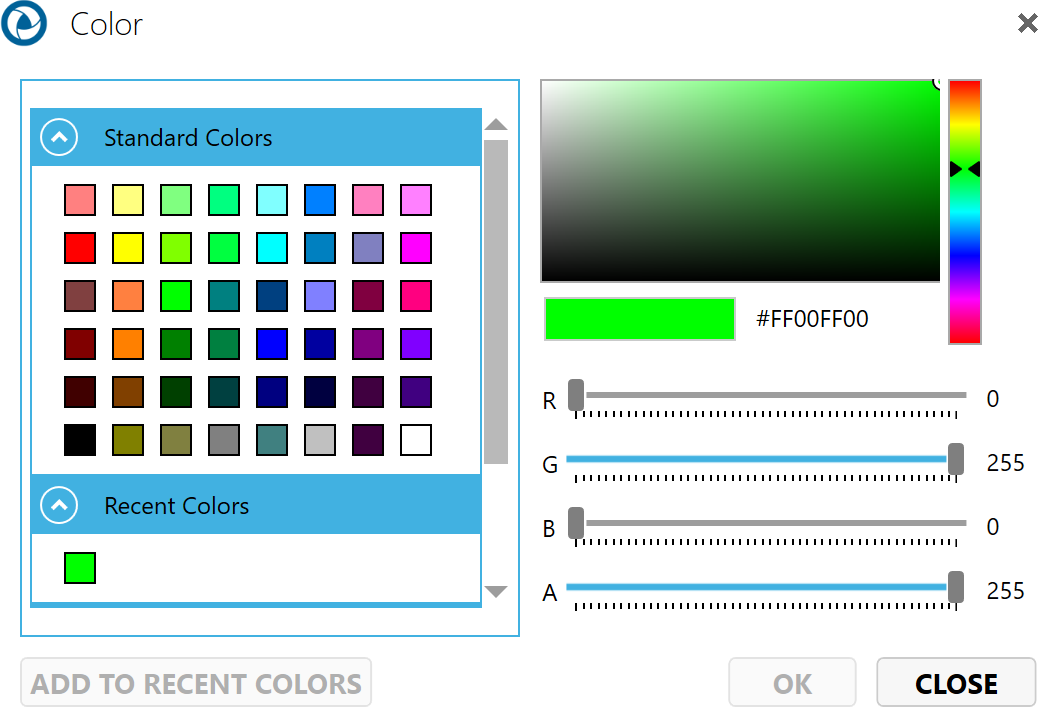Pick the green swatch under Recent Colors

[x=80, y=568]
